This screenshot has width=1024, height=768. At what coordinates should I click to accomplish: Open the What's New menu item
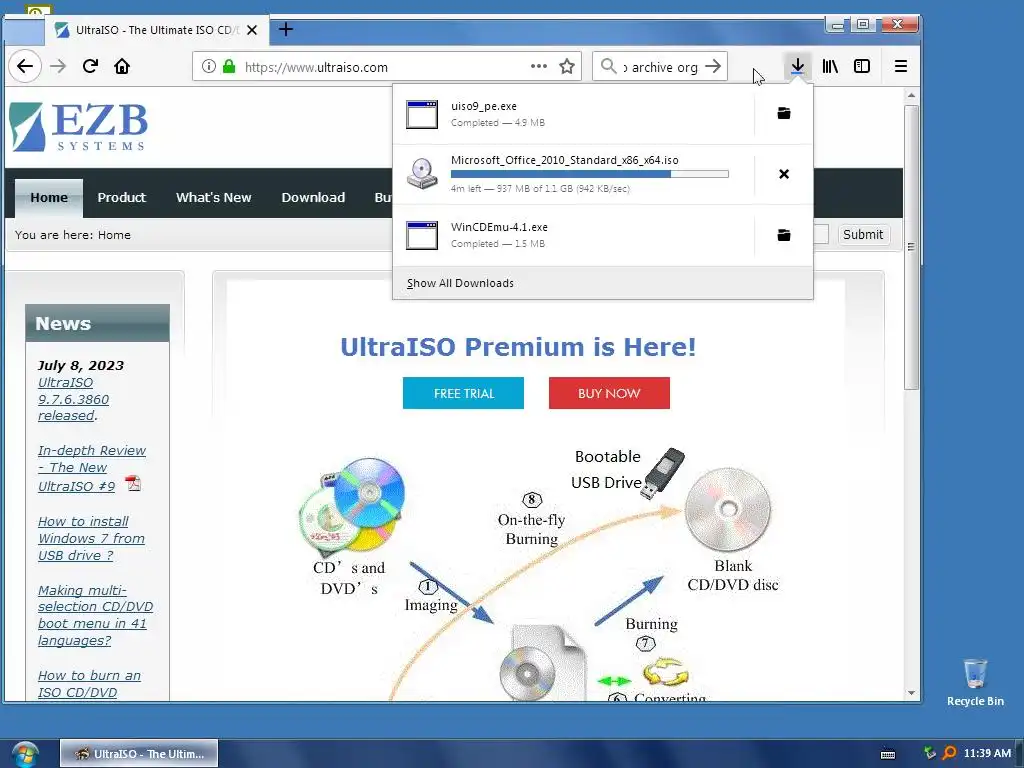click(214, 197)
